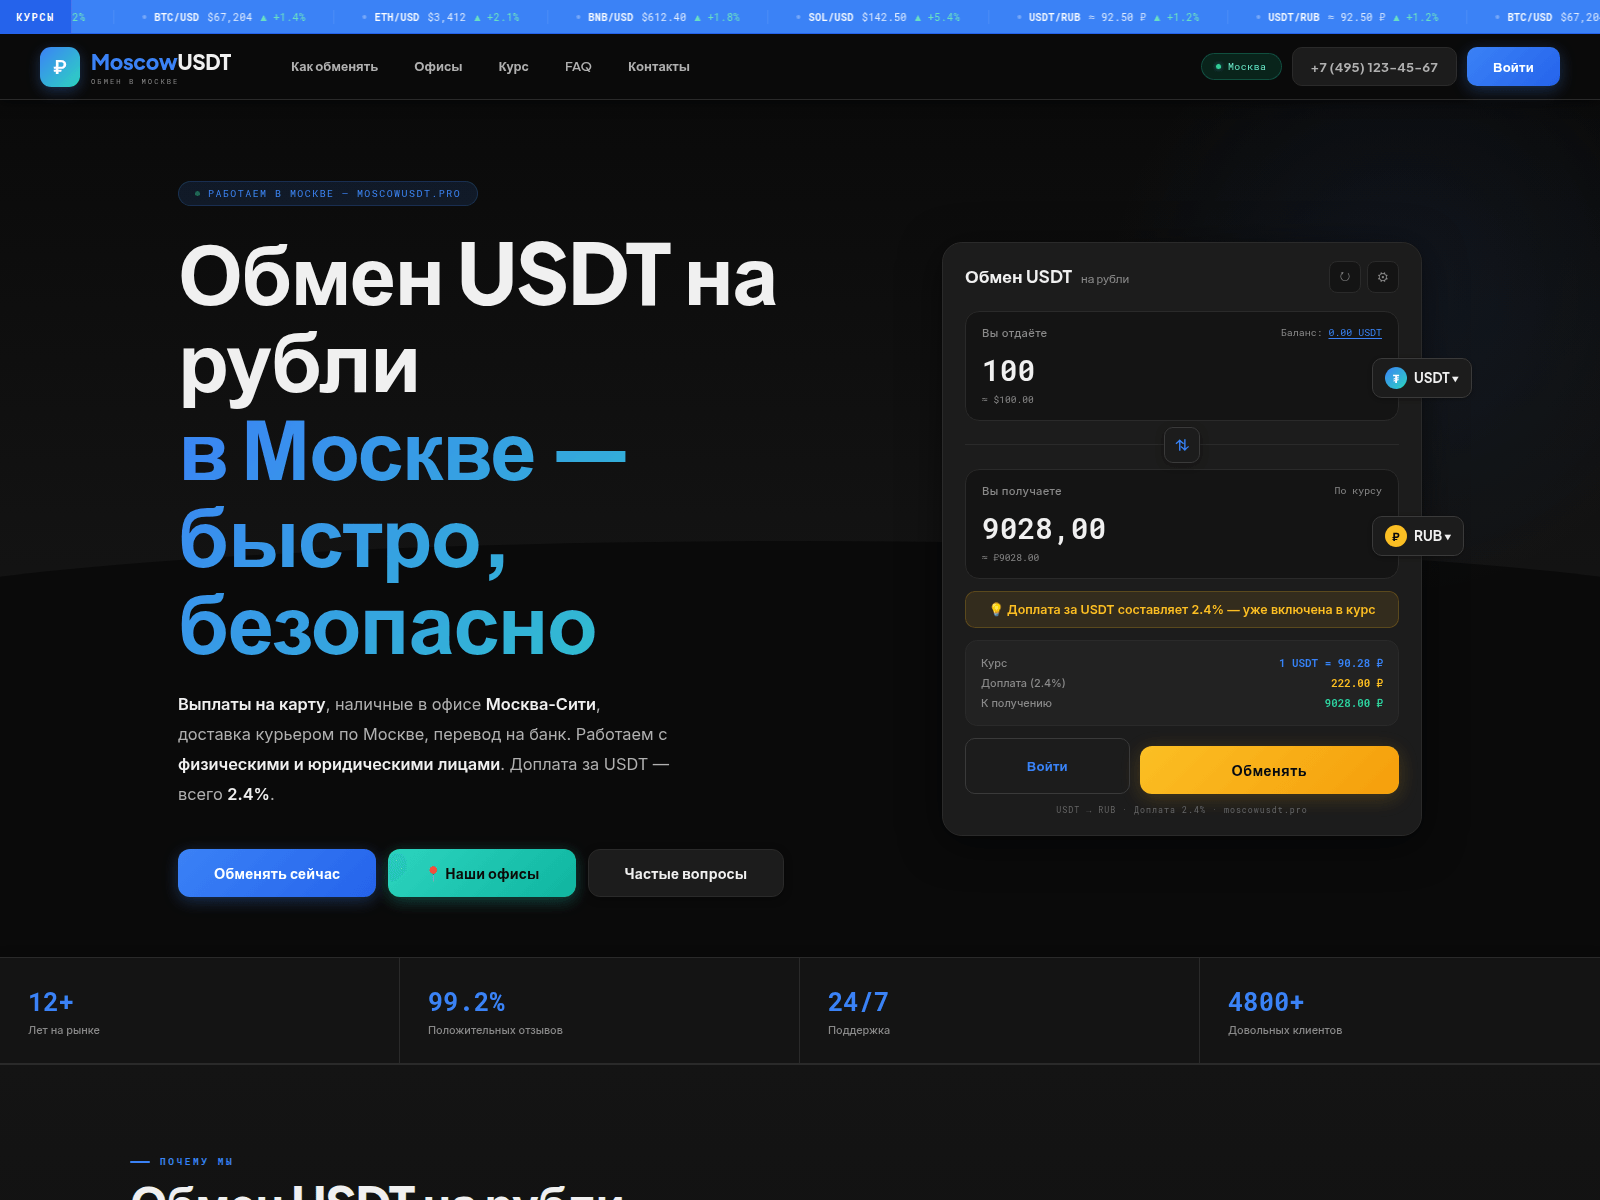Open the exchange widget settings gear

click(1383, 277)
